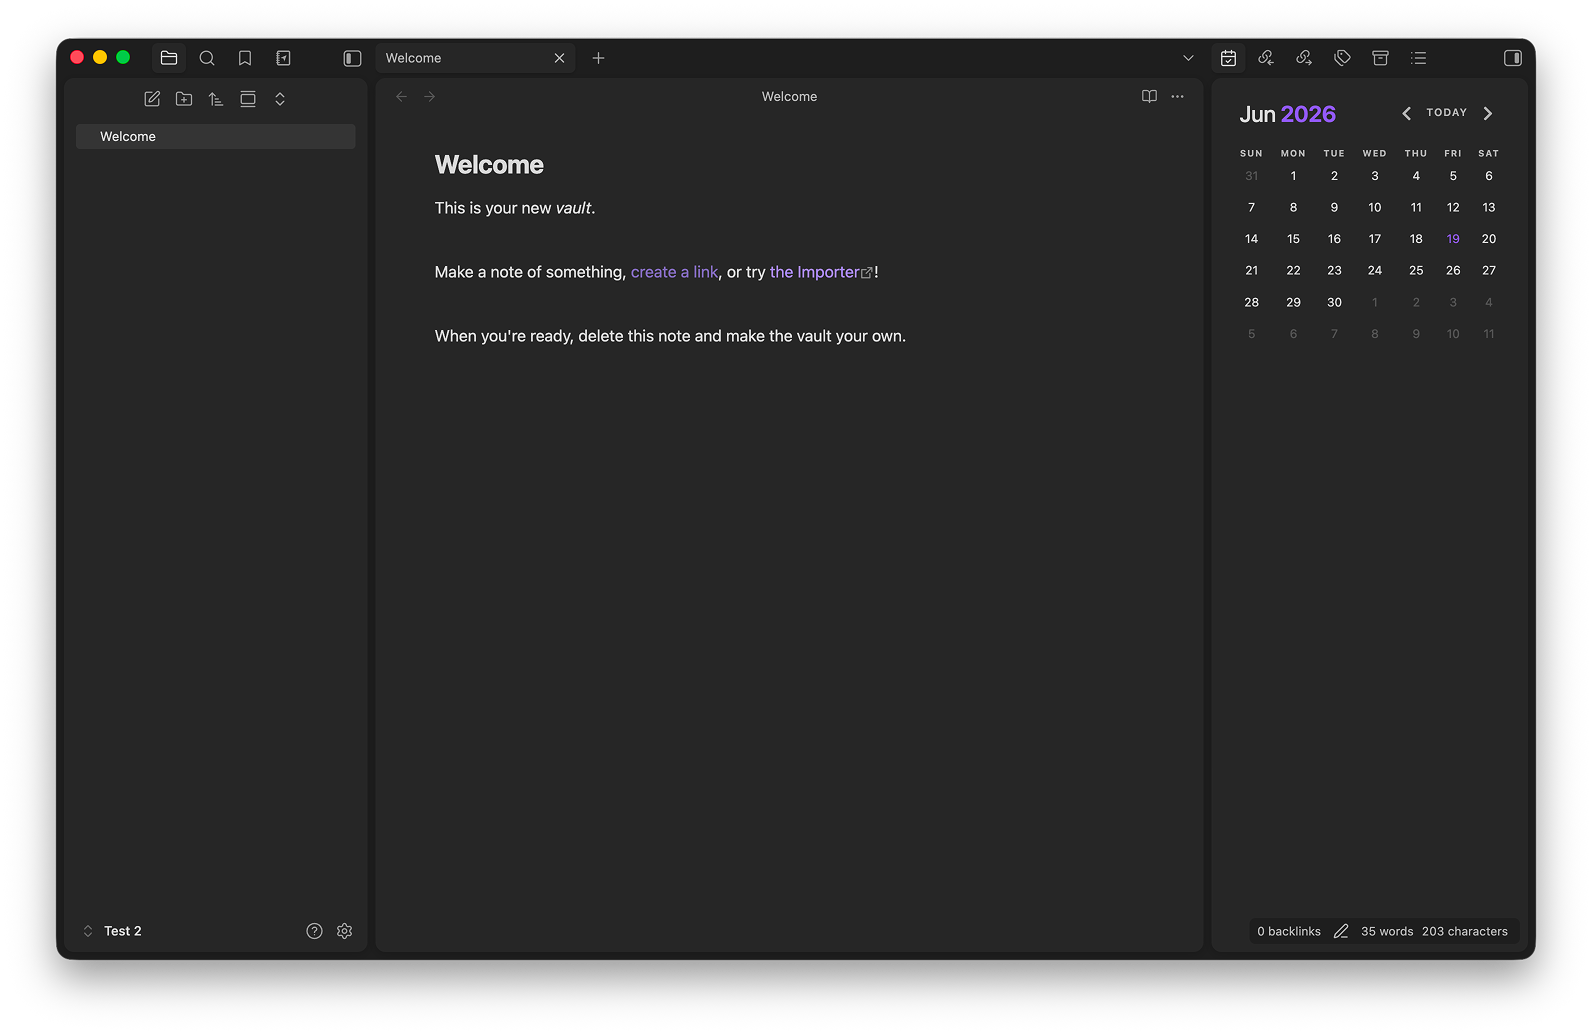Open the Test 2 vault switcher
The image size is (1592, 1034).
(112, 931)
